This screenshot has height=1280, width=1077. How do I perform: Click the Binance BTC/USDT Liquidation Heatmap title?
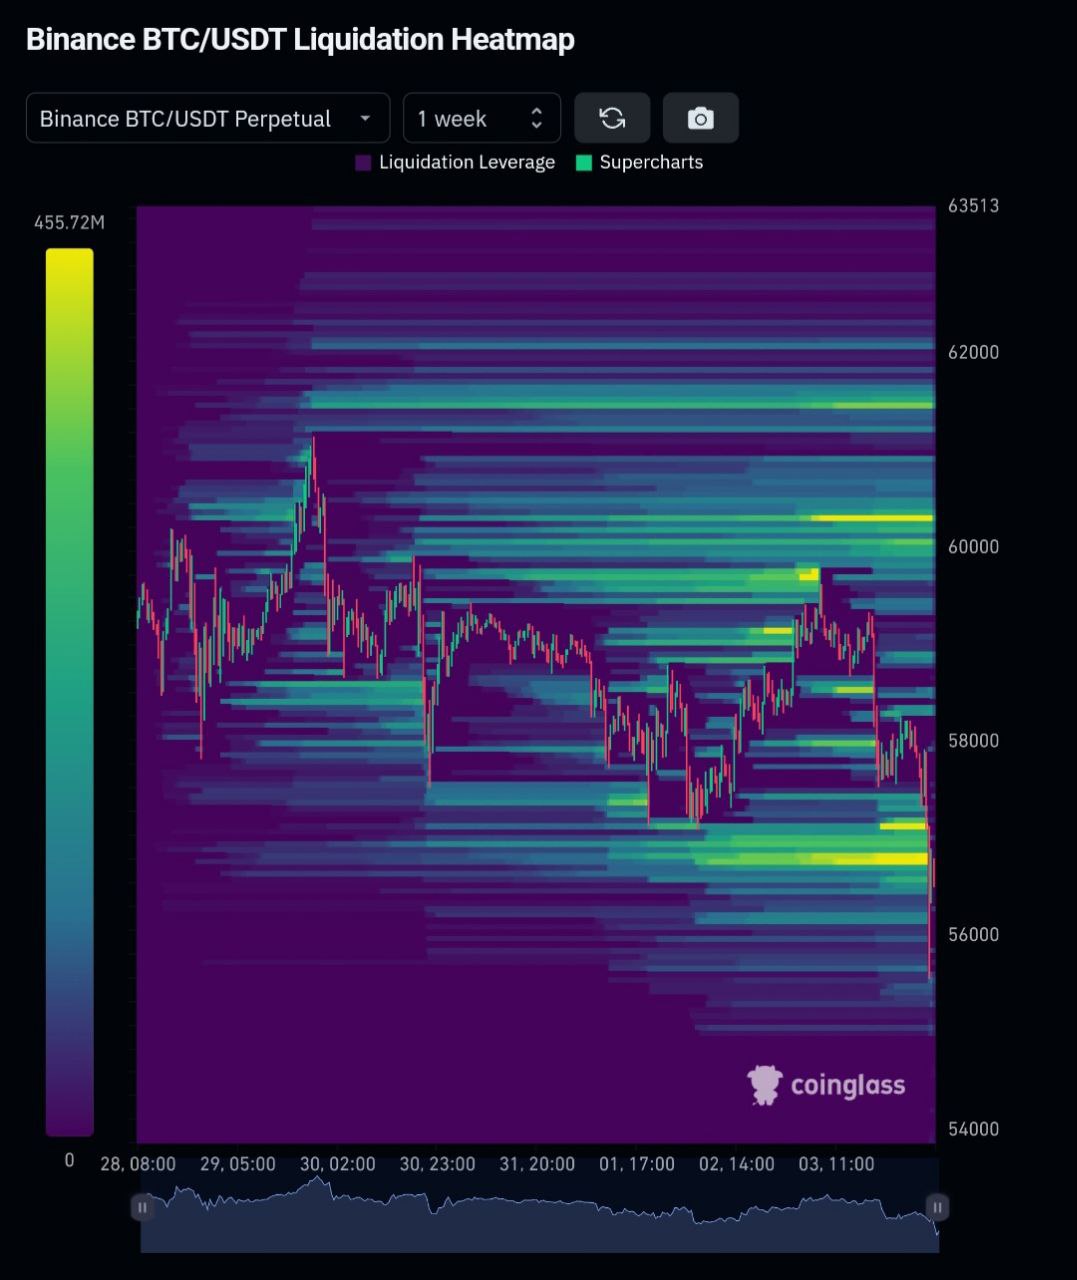tap(300, 40)
